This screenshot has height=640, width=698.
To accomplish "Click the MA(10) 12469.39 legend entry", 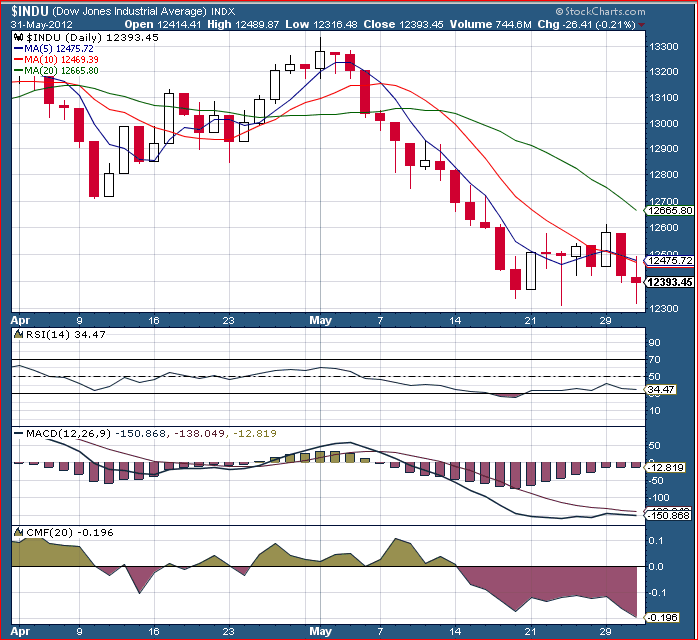I will click(61, 59).
